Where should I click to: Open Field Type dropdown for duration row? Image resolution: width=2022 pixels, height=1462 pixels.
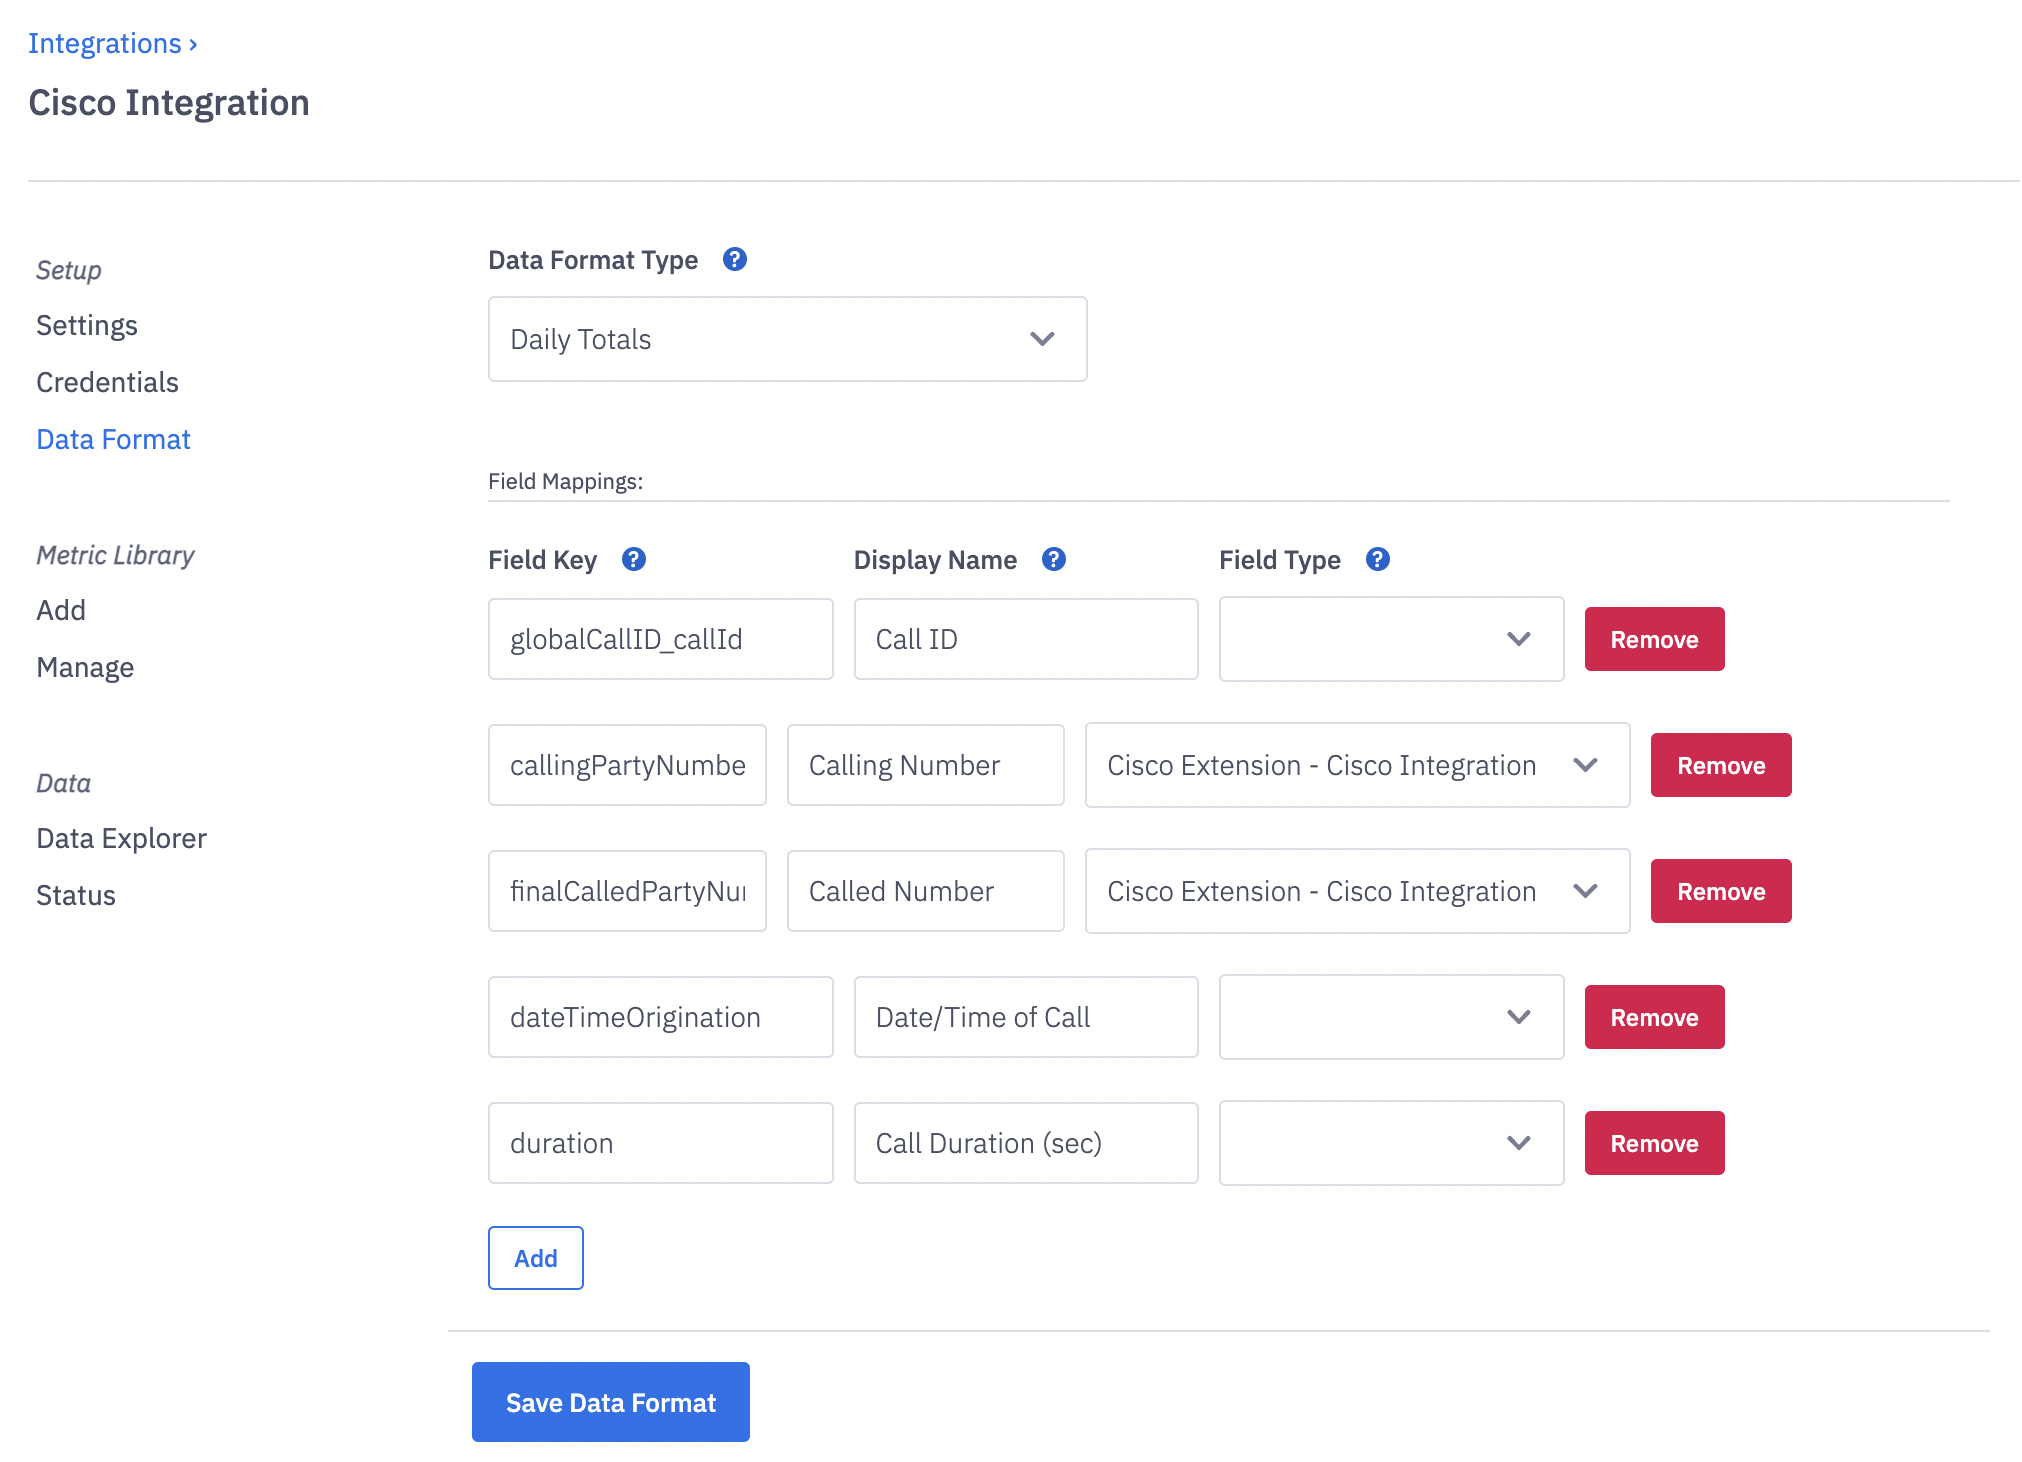pyautogui.click(x=1390, y=1143)
